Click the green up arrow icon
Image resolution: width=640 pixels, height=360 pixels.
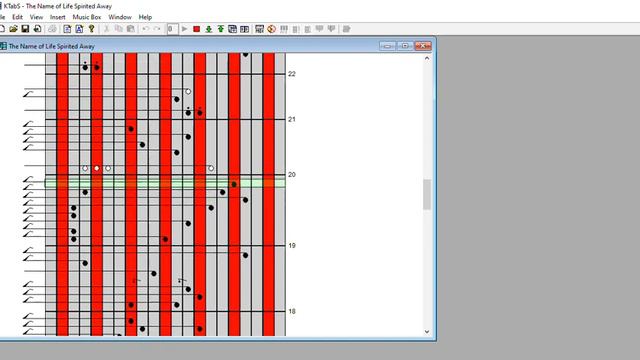click(220, 29)
